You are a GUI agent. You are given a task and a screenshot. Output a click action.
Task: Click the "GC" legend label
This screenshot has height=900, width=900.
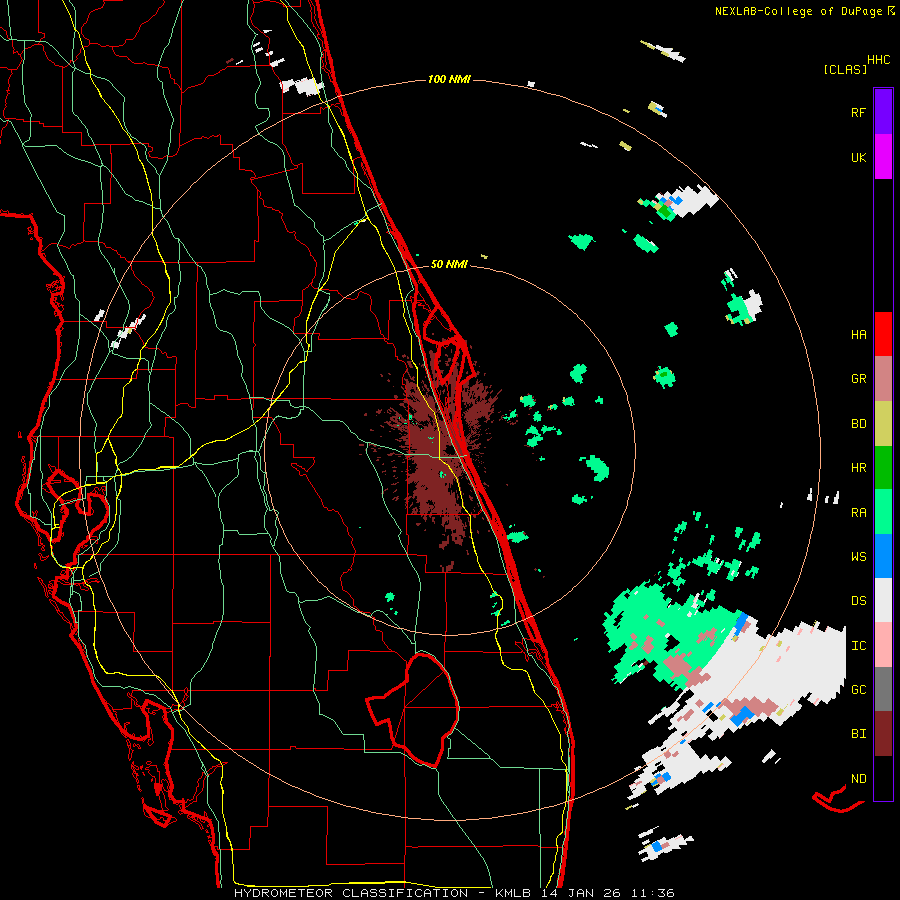click(x=858, y=689)
